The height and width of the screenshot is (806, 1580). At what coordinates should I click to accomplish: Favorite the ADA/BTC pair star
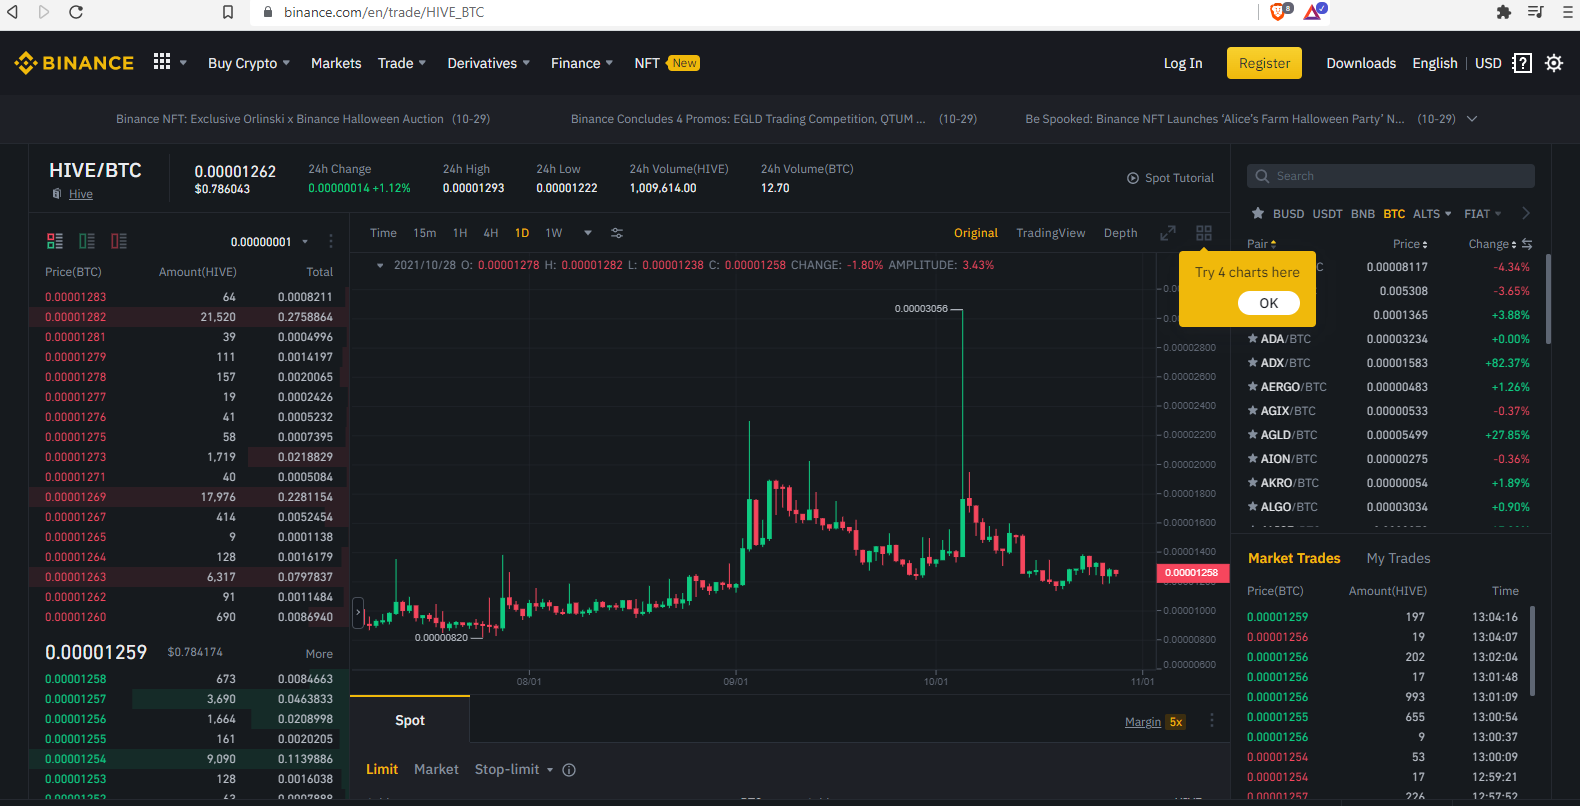tap(1253, 339)
